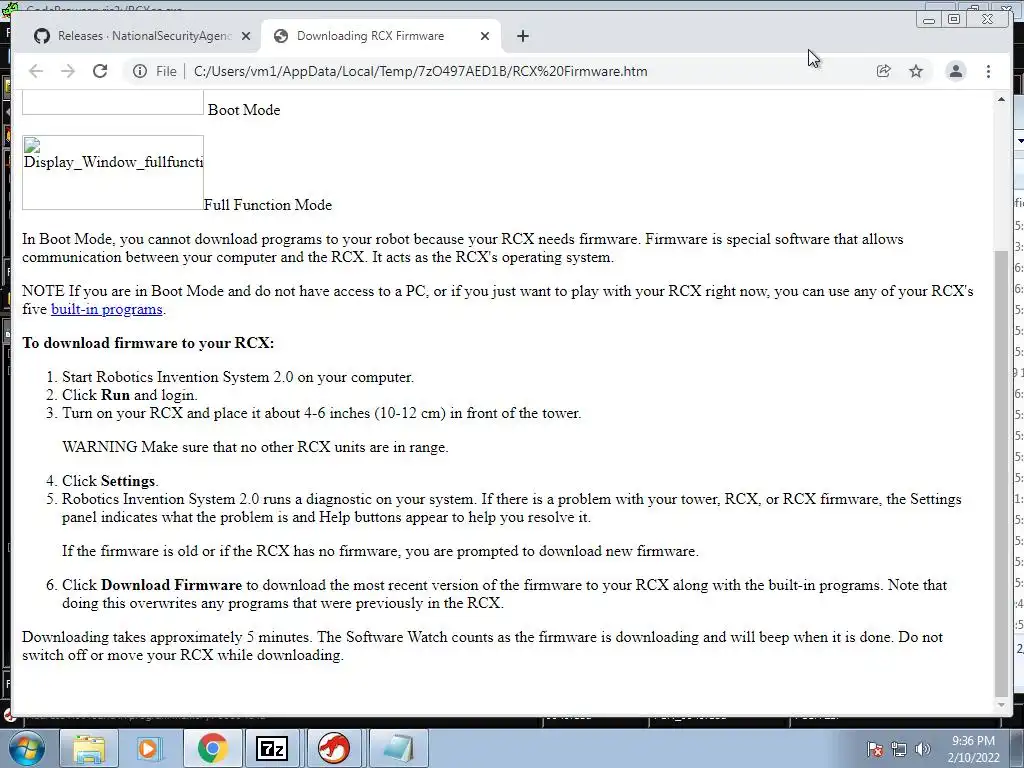Open Chrome's three-dot menu

click(x=988, y=71)
